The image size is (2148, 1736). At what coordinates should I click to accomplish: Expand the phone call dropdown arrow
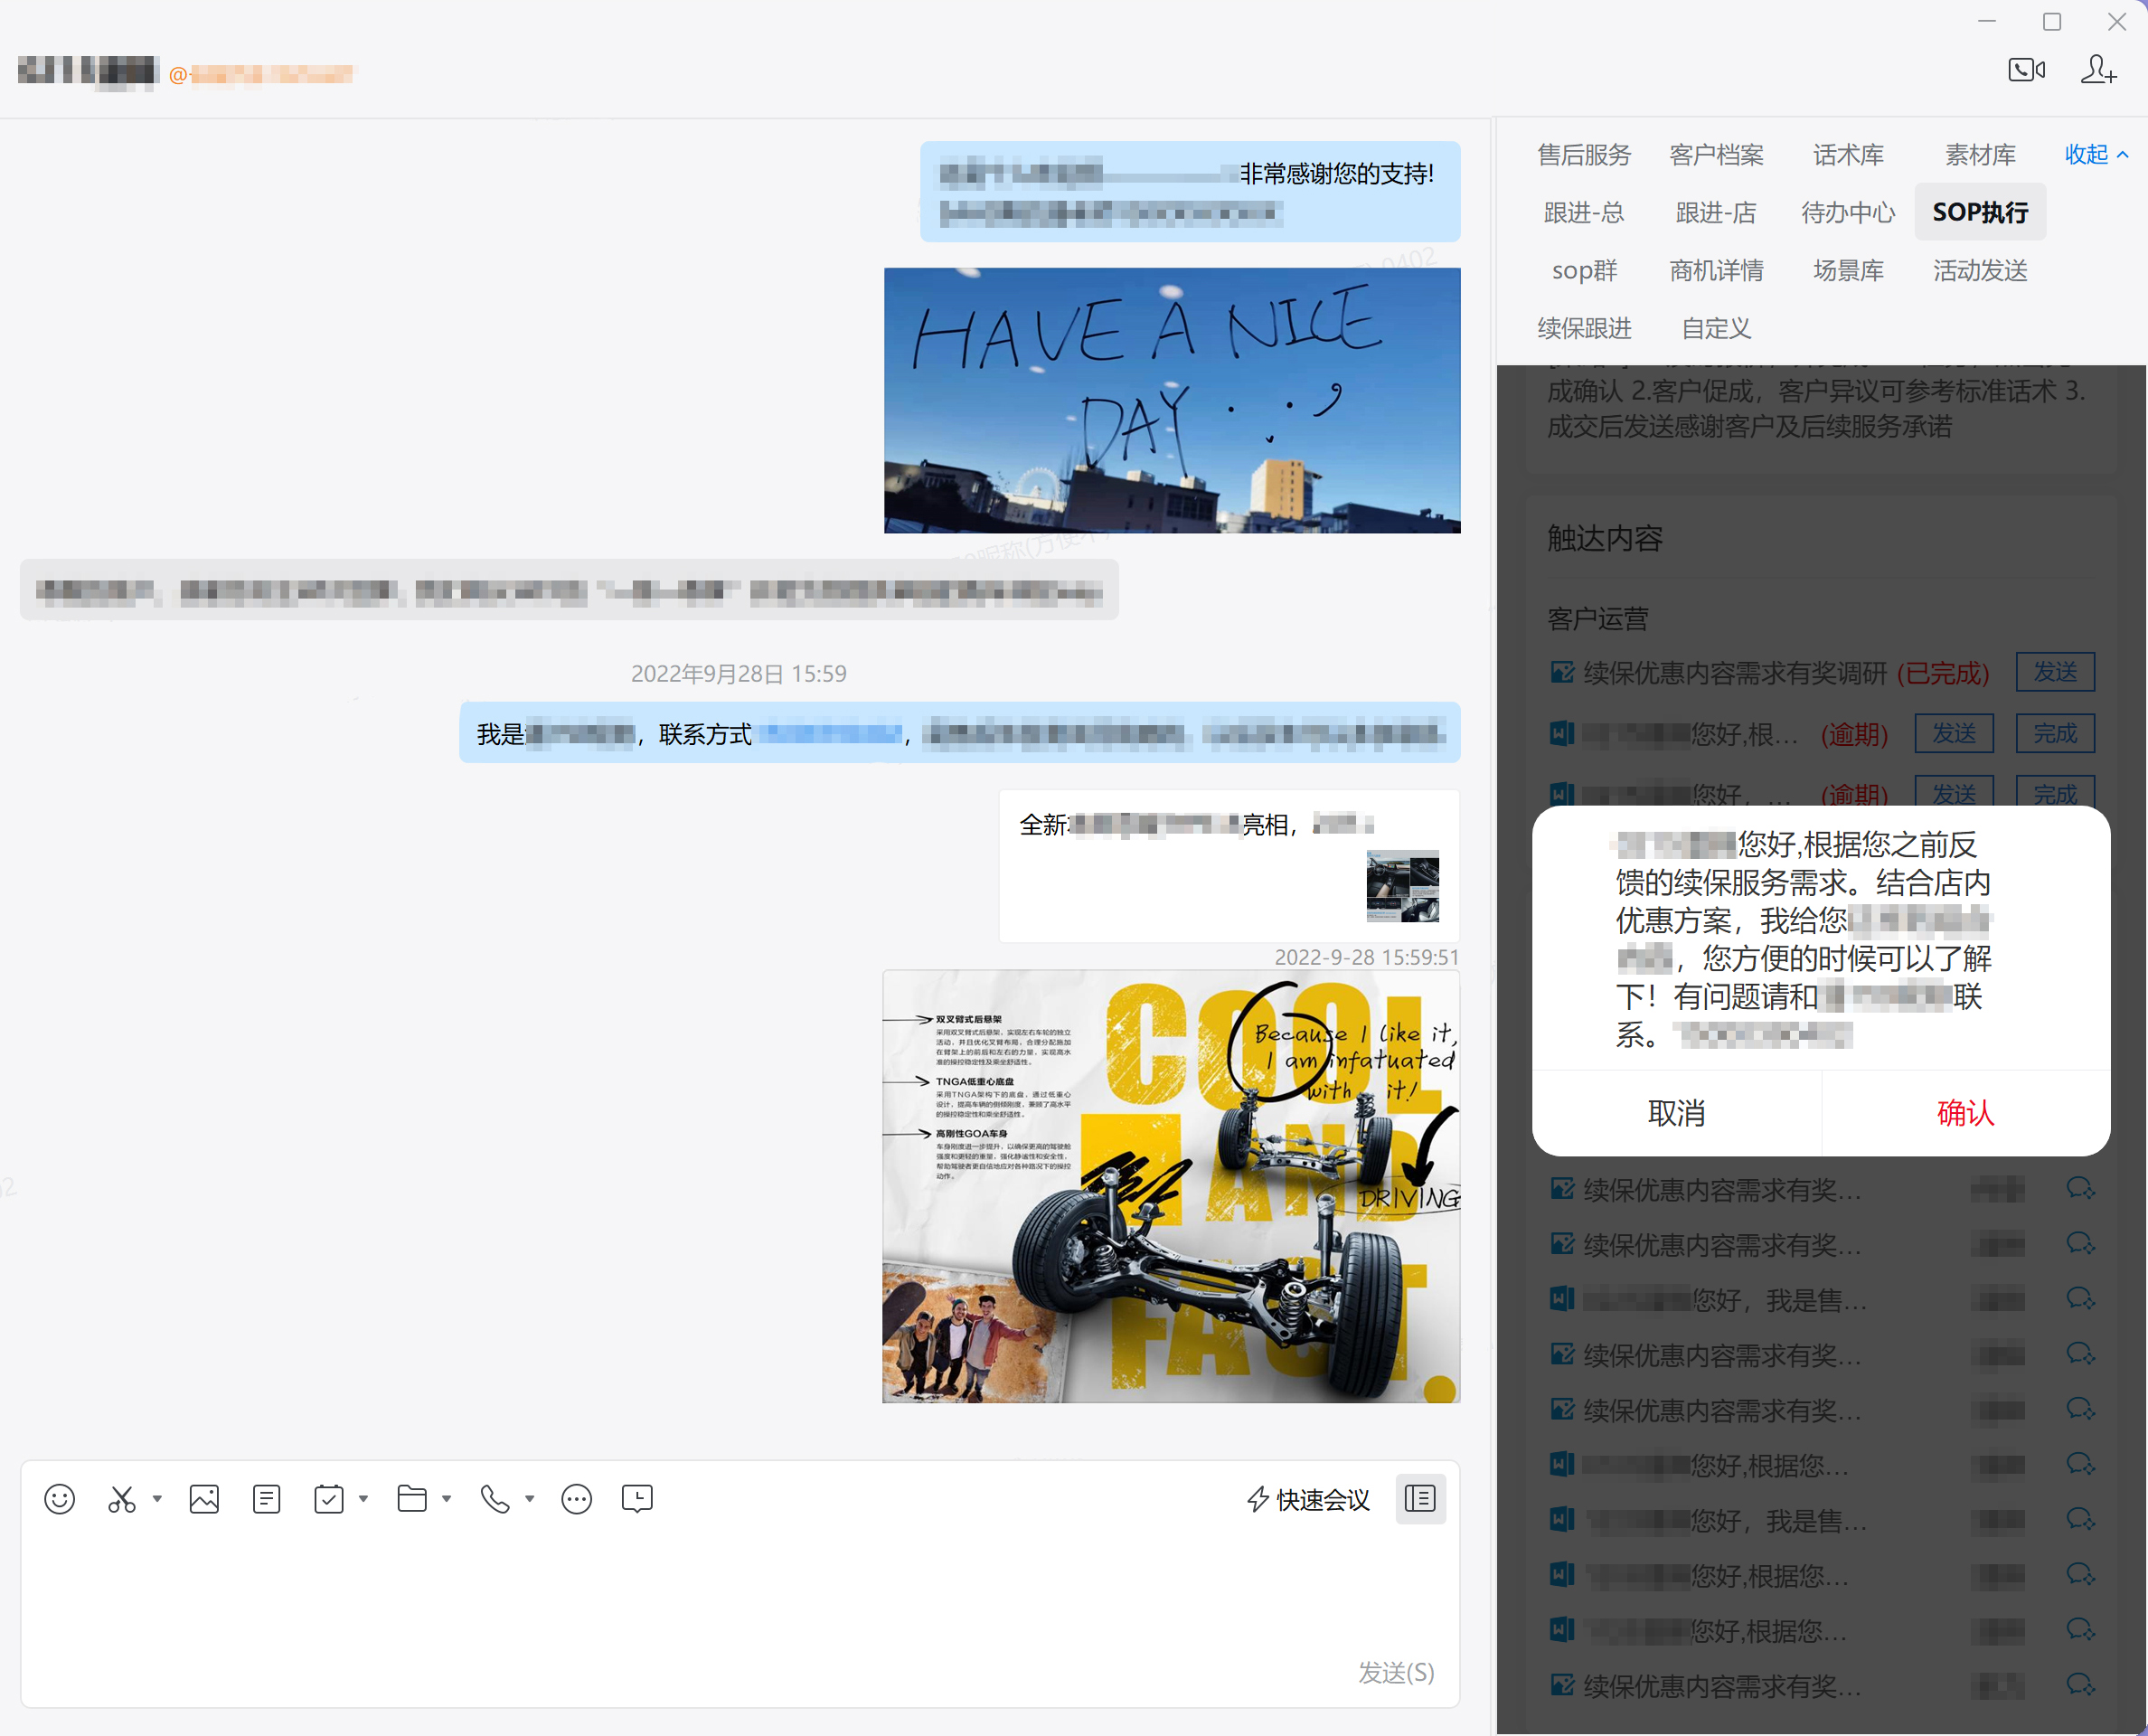(530, 1498)
